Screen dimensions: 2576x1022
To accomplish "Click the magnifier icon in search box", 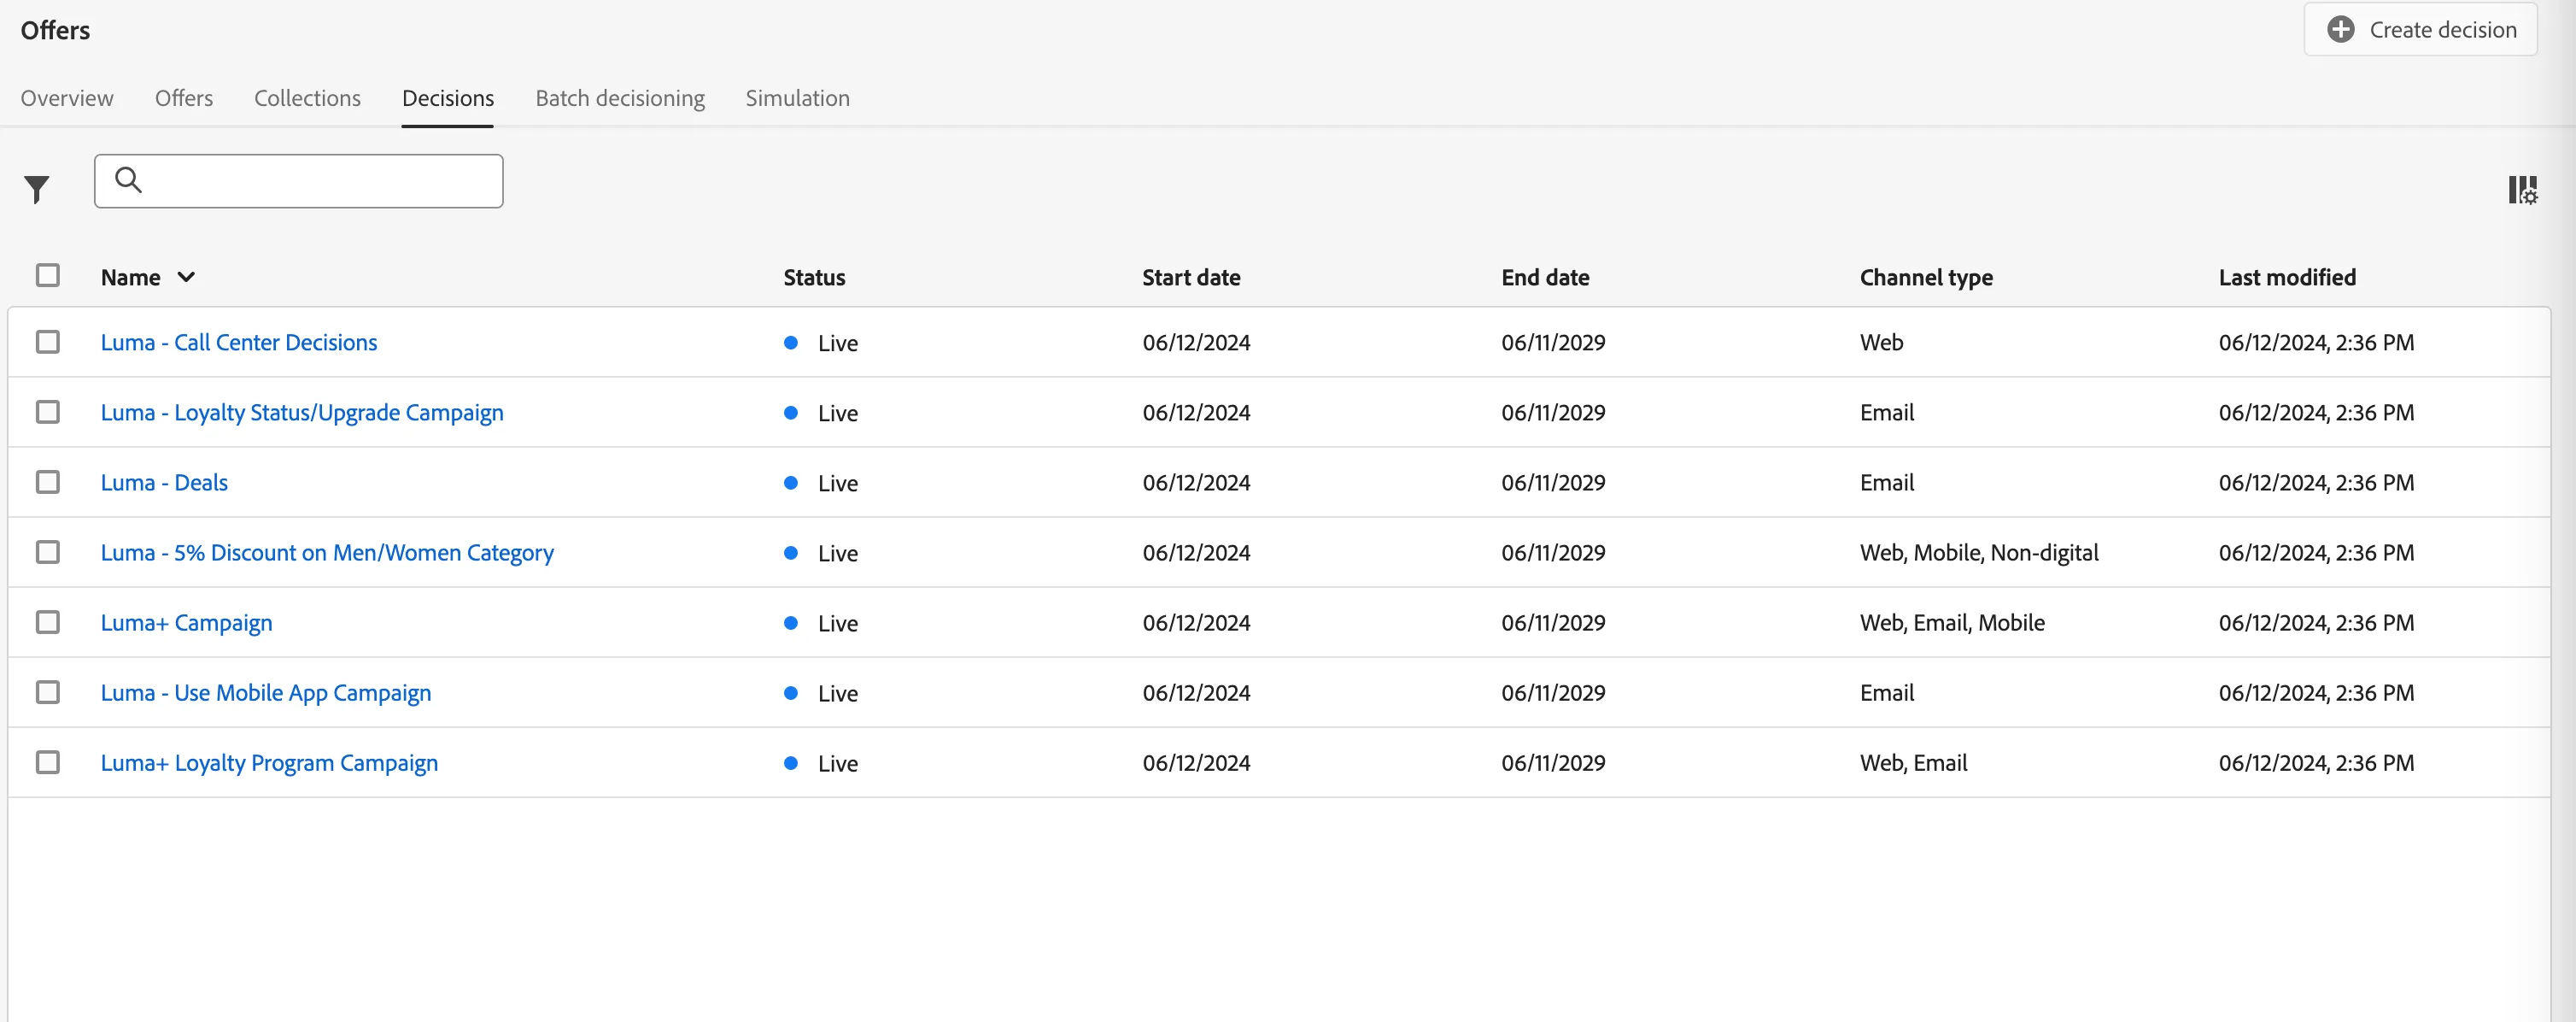I will 128,180.
